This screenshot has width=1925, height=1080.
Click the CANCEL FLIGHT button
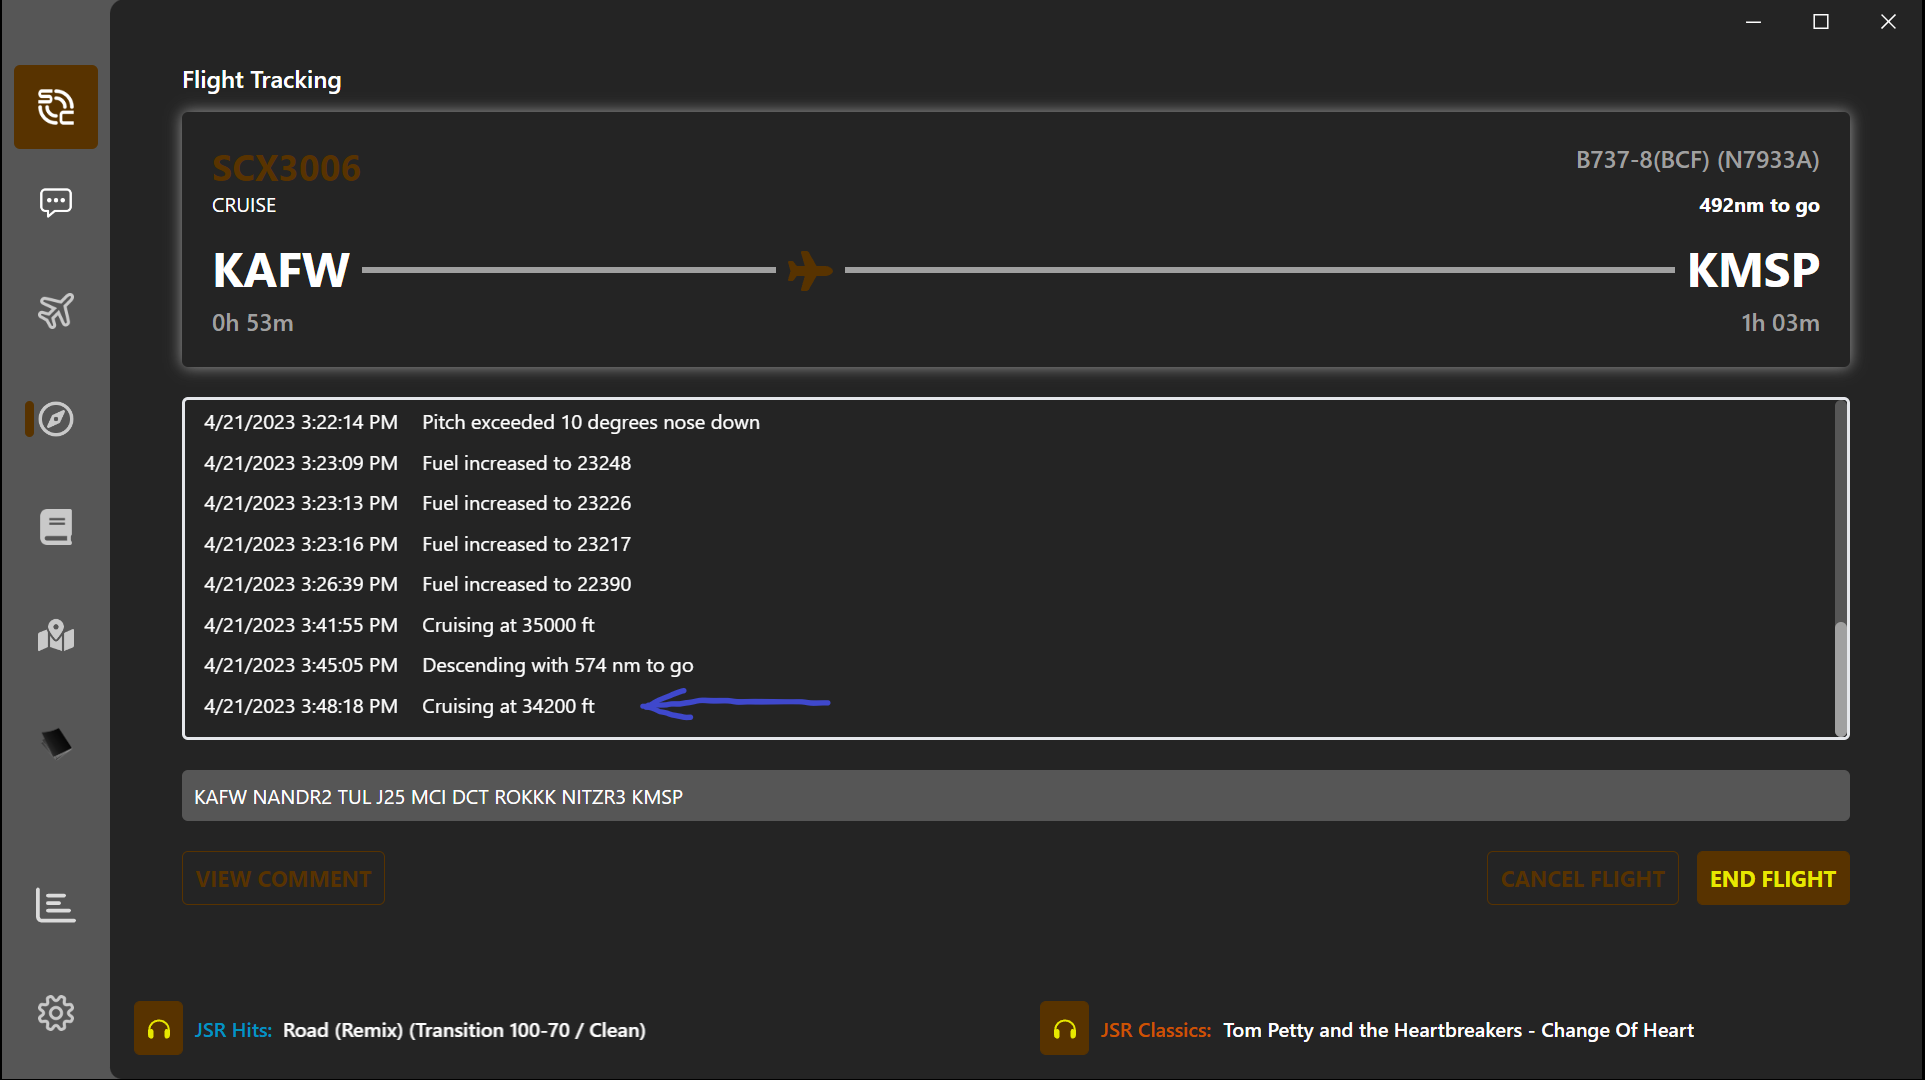[1582, 879]
